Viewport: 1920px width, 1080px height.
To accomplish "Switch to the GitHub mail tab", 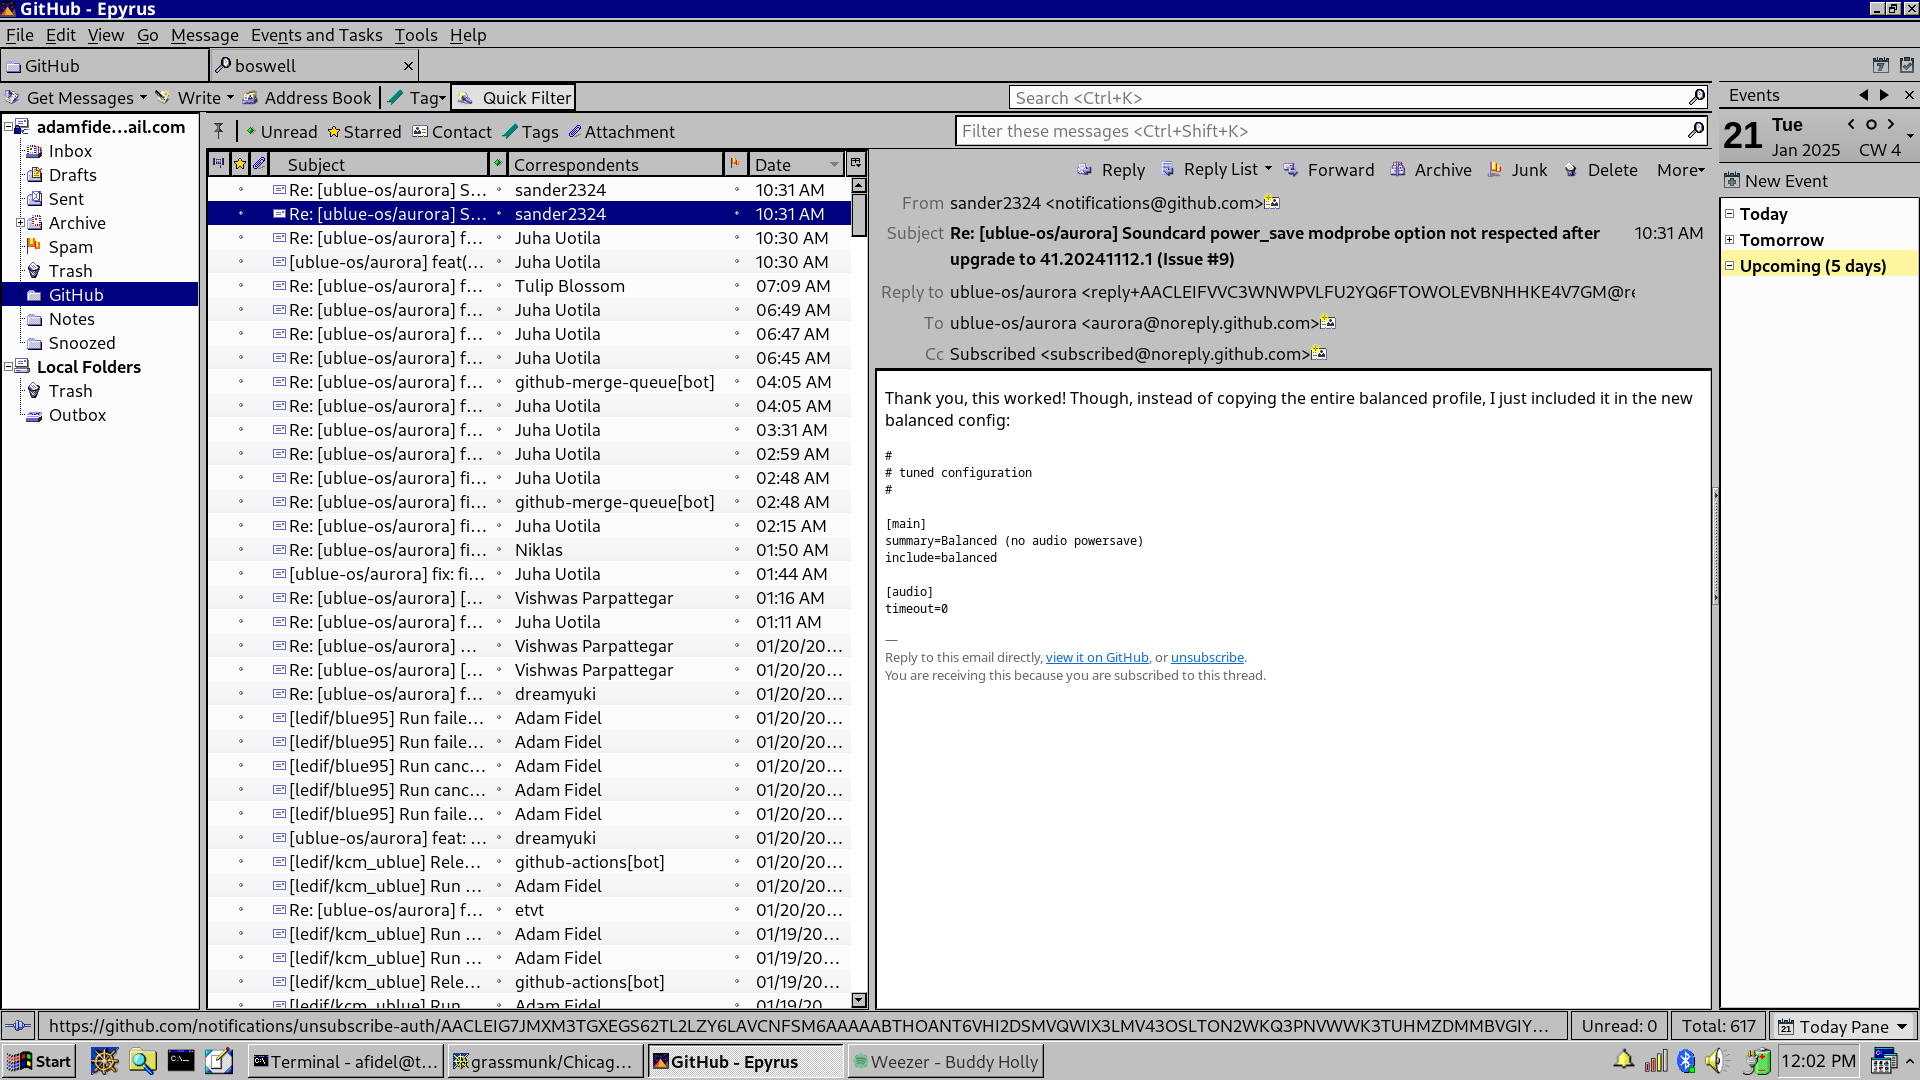I will pyautogui.click(x=105, y=65).
